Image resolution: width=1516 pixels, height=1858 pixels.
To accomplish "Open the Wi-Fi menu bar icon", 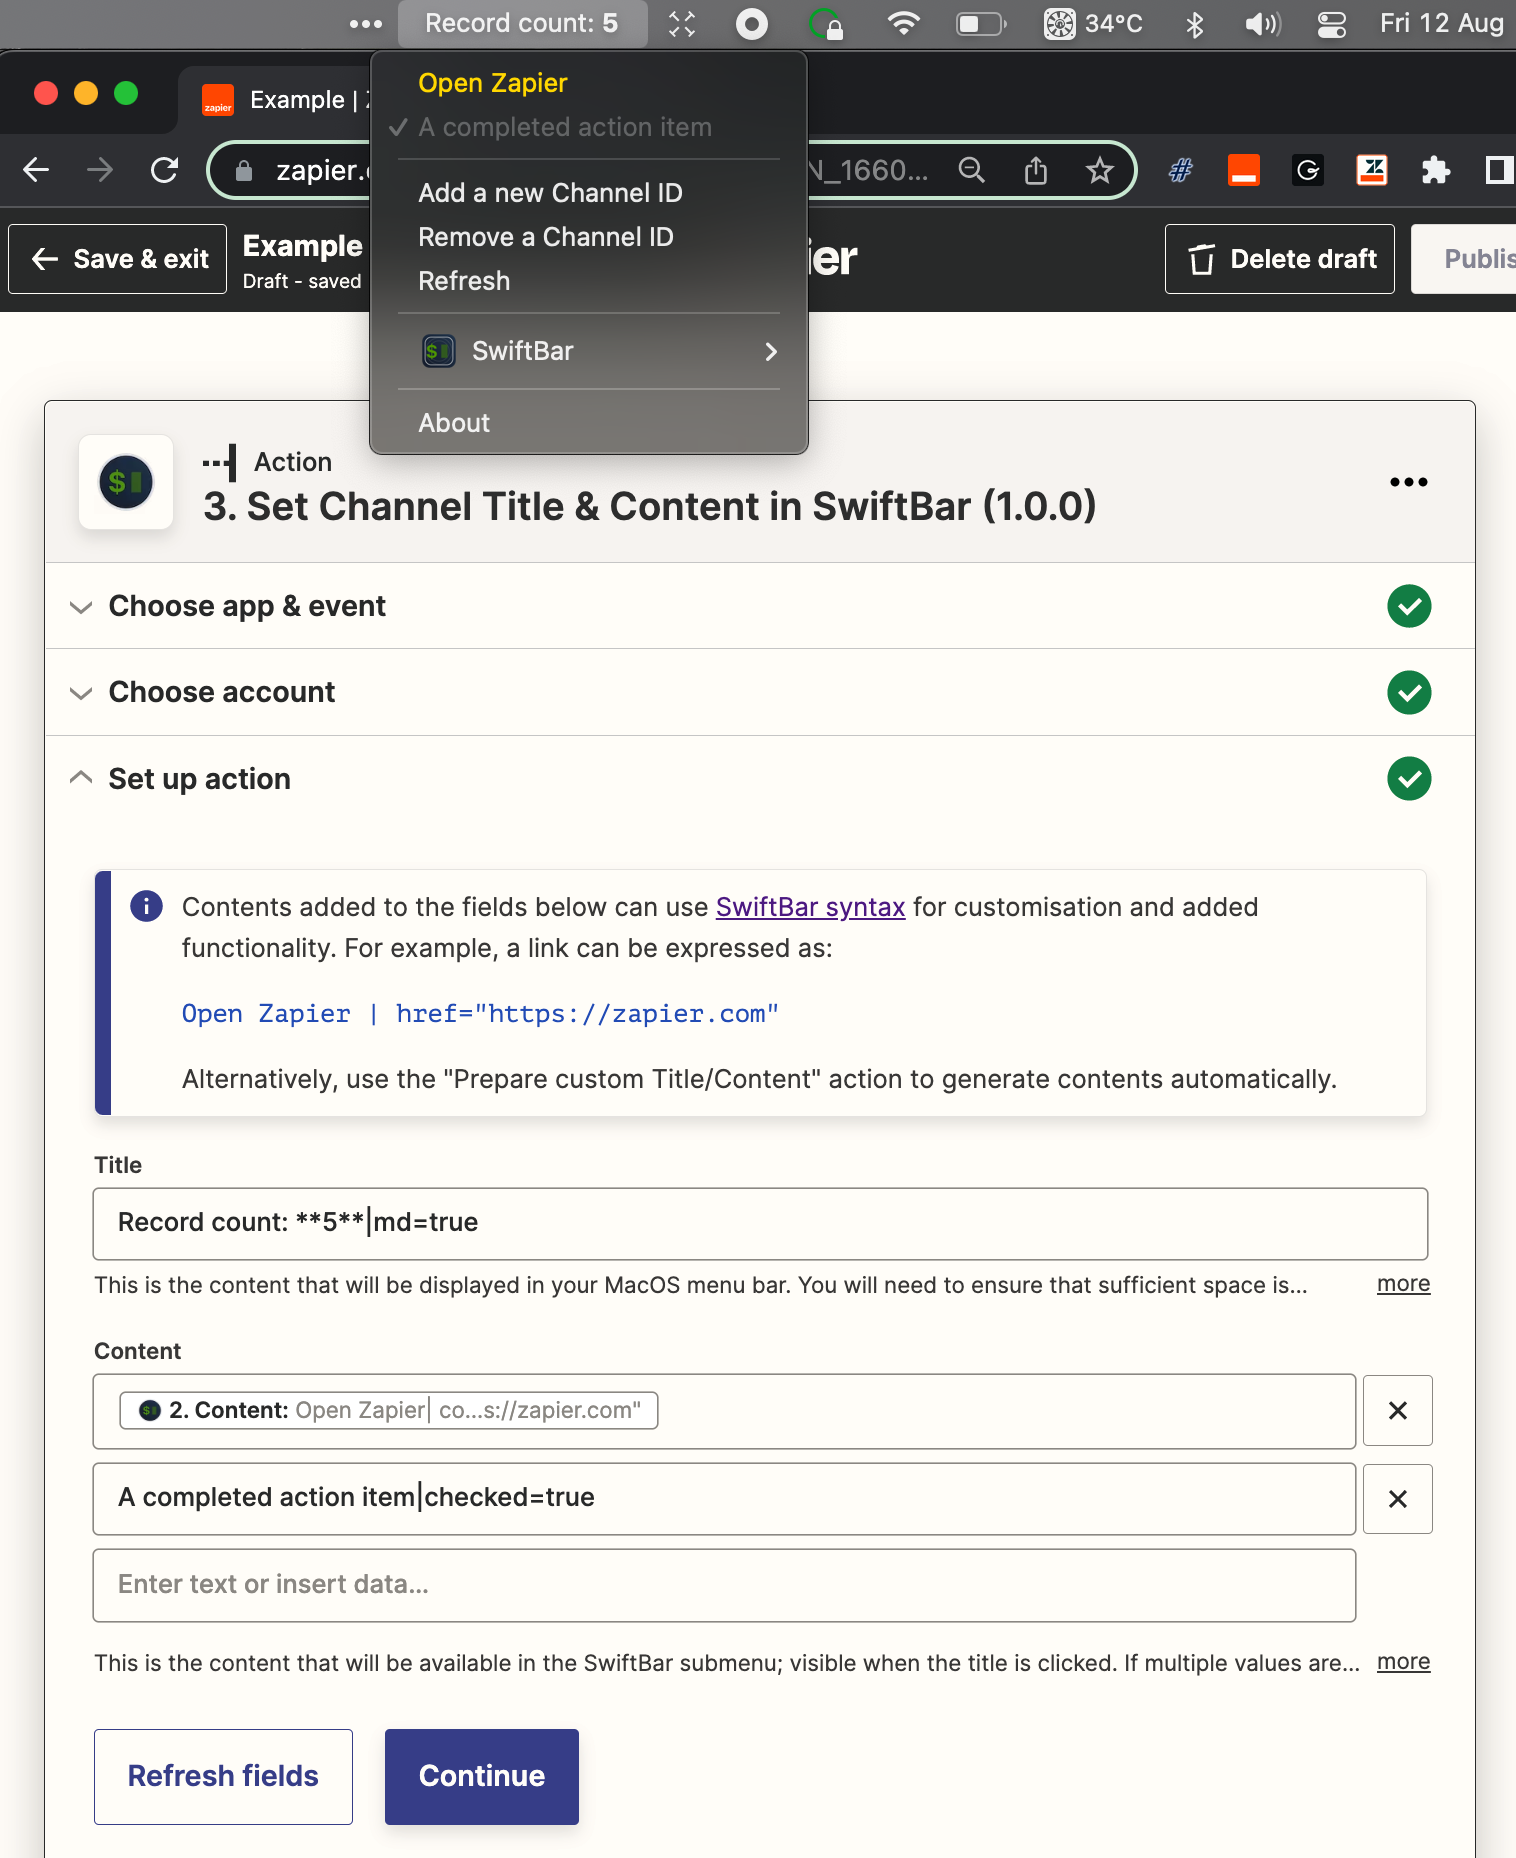I will pyautogui.click(x=904, y=24).
